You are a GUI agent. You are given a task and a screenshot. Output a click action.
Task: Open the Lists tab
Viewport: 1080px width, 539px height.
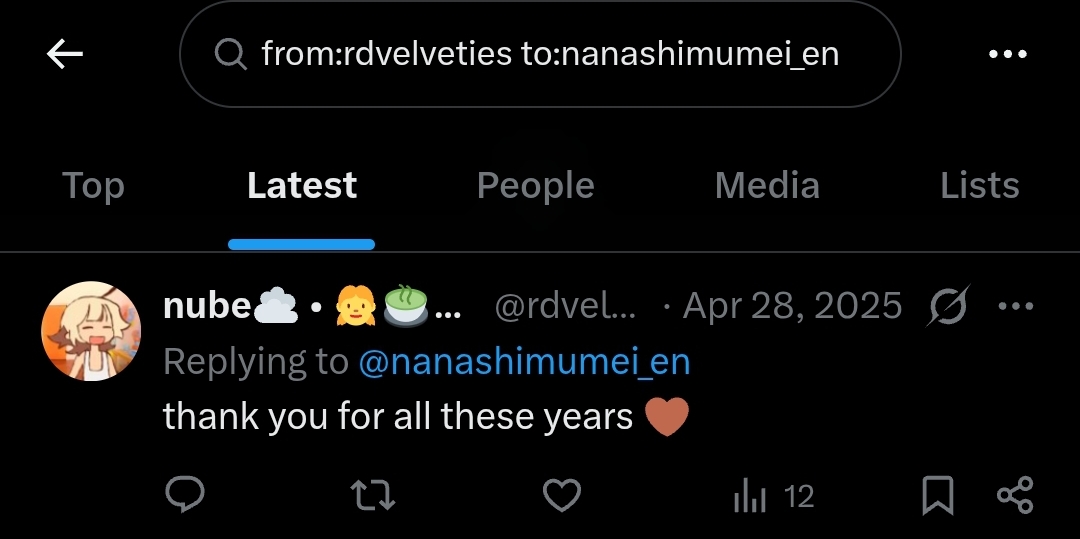pyautogui.click(x=979, y=186)
